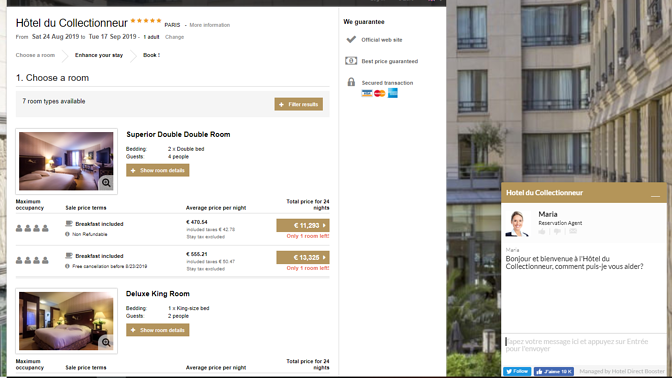Click the Twitter Follow button

(x=517, y=371)
